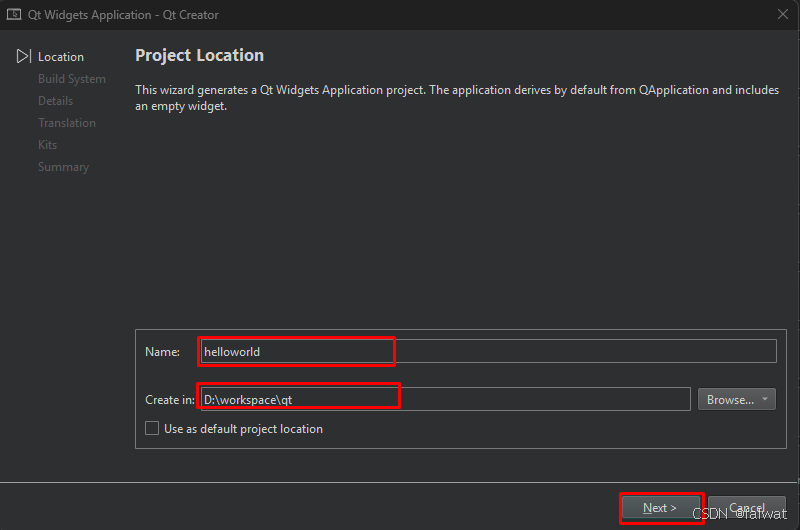The width and height of the screenshot is (800, 530).
Task: Click the Create in: label
Action: click(170, 399)
